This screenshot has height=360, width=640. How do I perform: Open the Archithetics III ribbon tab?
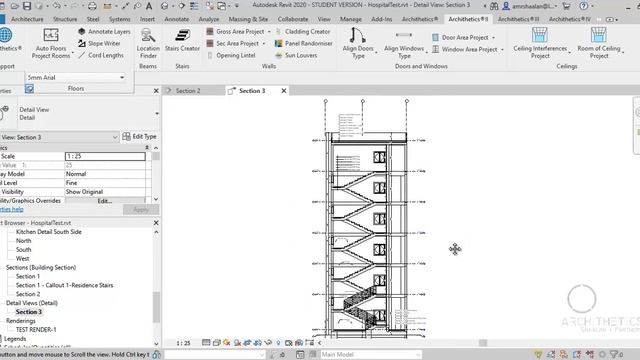[x=518, y=19]
